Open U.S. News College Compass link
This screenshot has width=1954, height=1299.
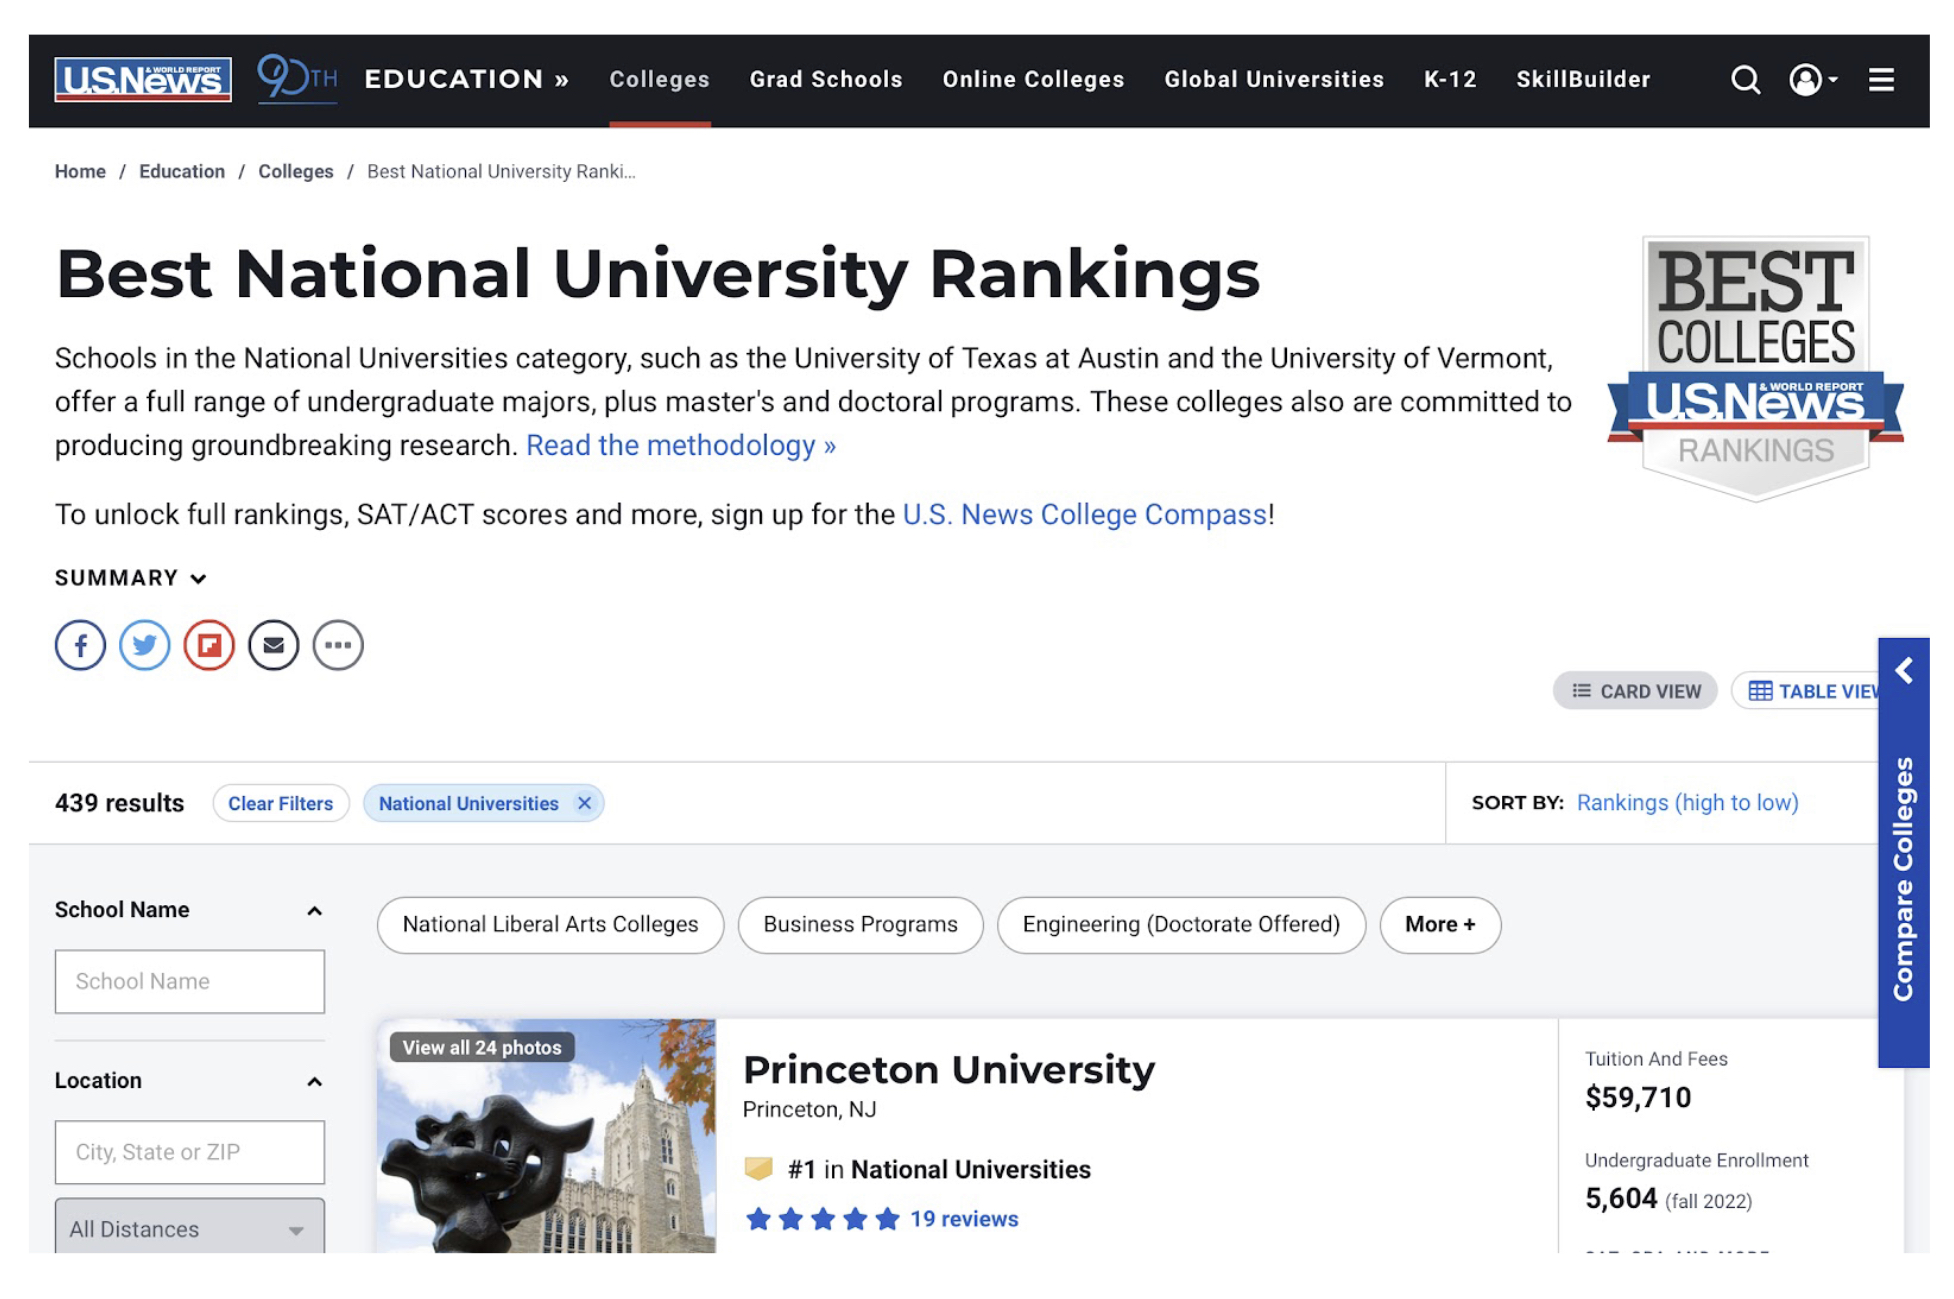pyautogui.click(x=1085, y=514)
